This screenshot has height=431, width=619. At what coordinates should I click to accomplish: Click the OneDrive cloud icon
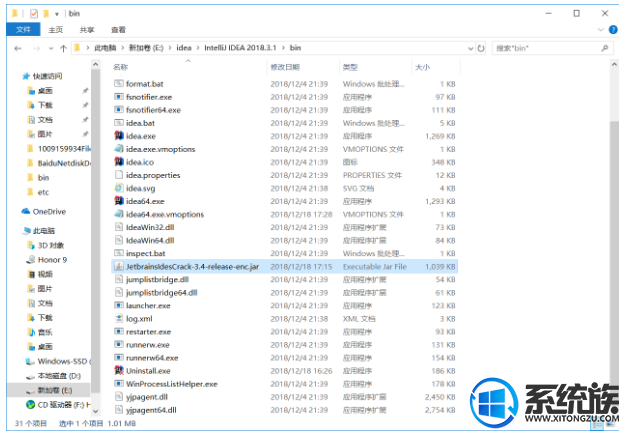pyautogui.click(x=26, y=212)
